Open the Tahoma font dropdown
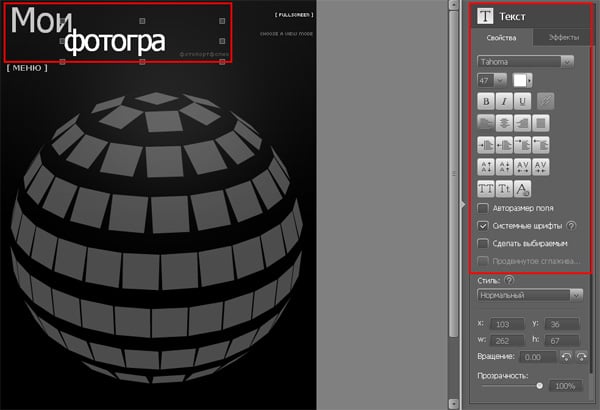 (525, 61)
